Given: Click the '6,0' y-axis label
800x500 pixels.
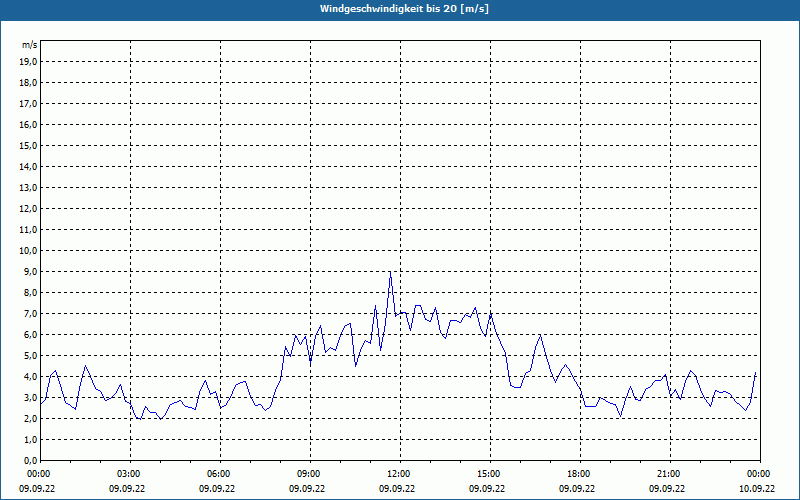Looking at the screenshot, I should [x=31, y=335].
